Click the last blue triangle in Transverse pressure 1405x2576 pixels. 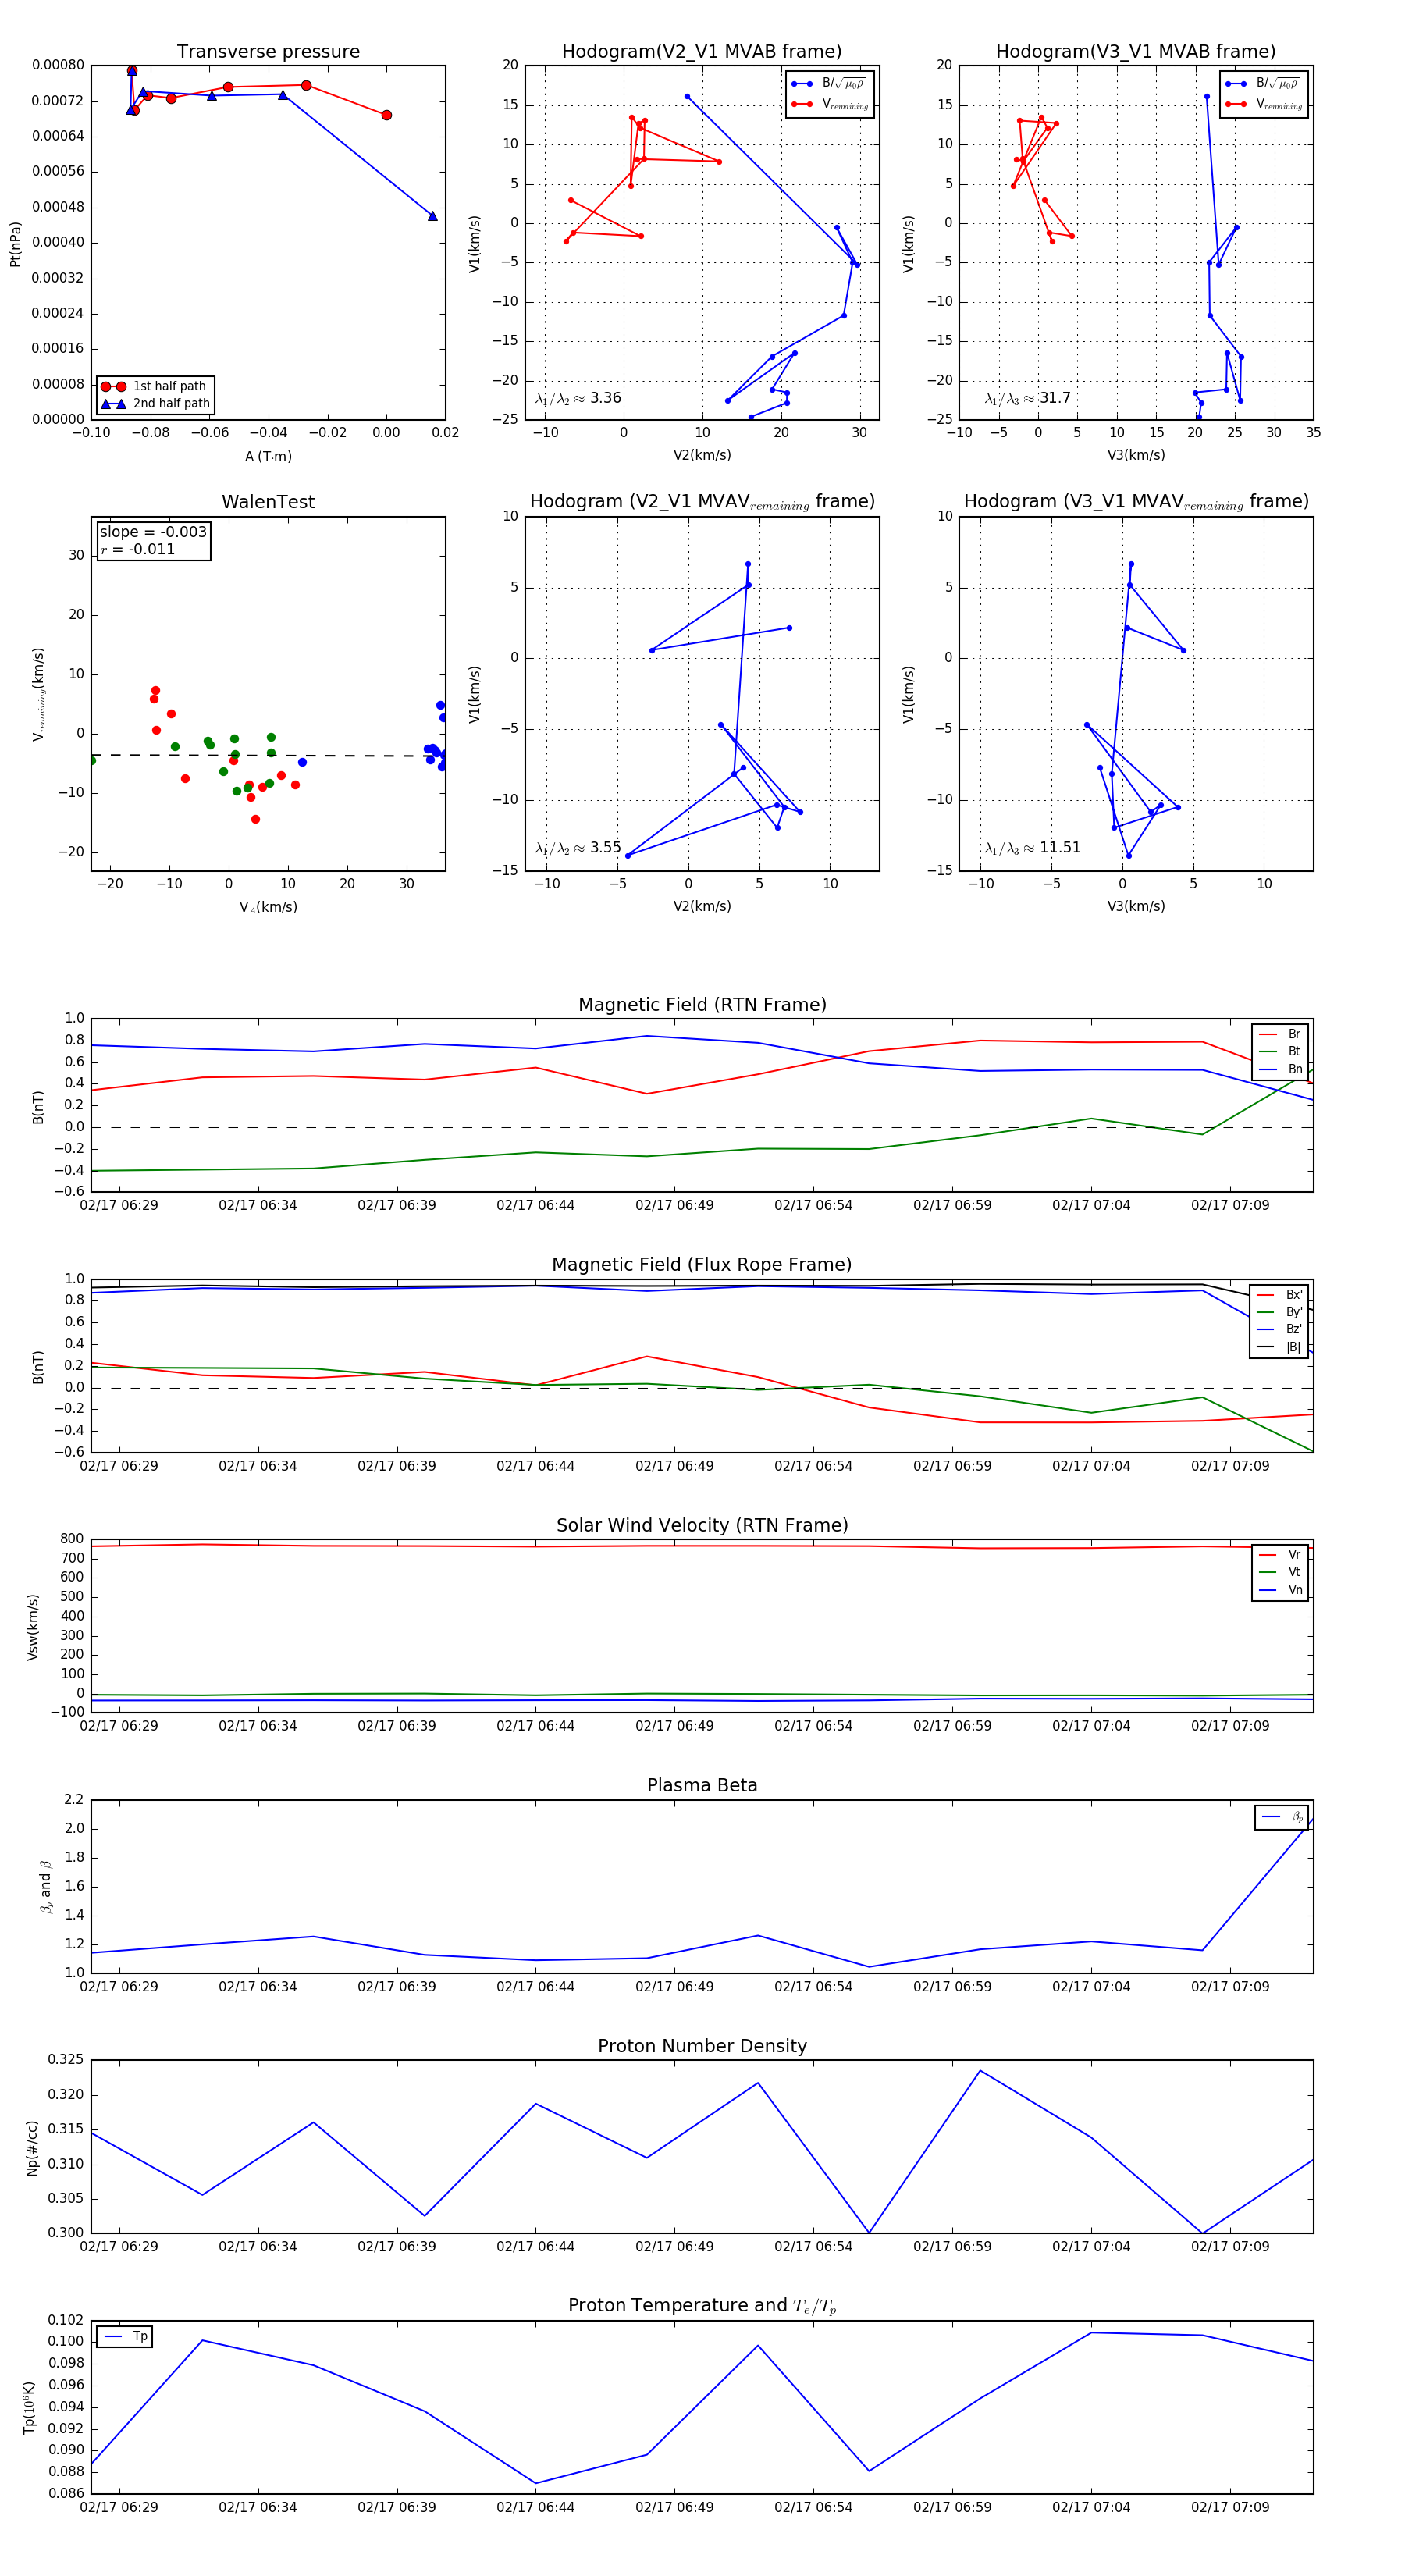click(433, 216)
